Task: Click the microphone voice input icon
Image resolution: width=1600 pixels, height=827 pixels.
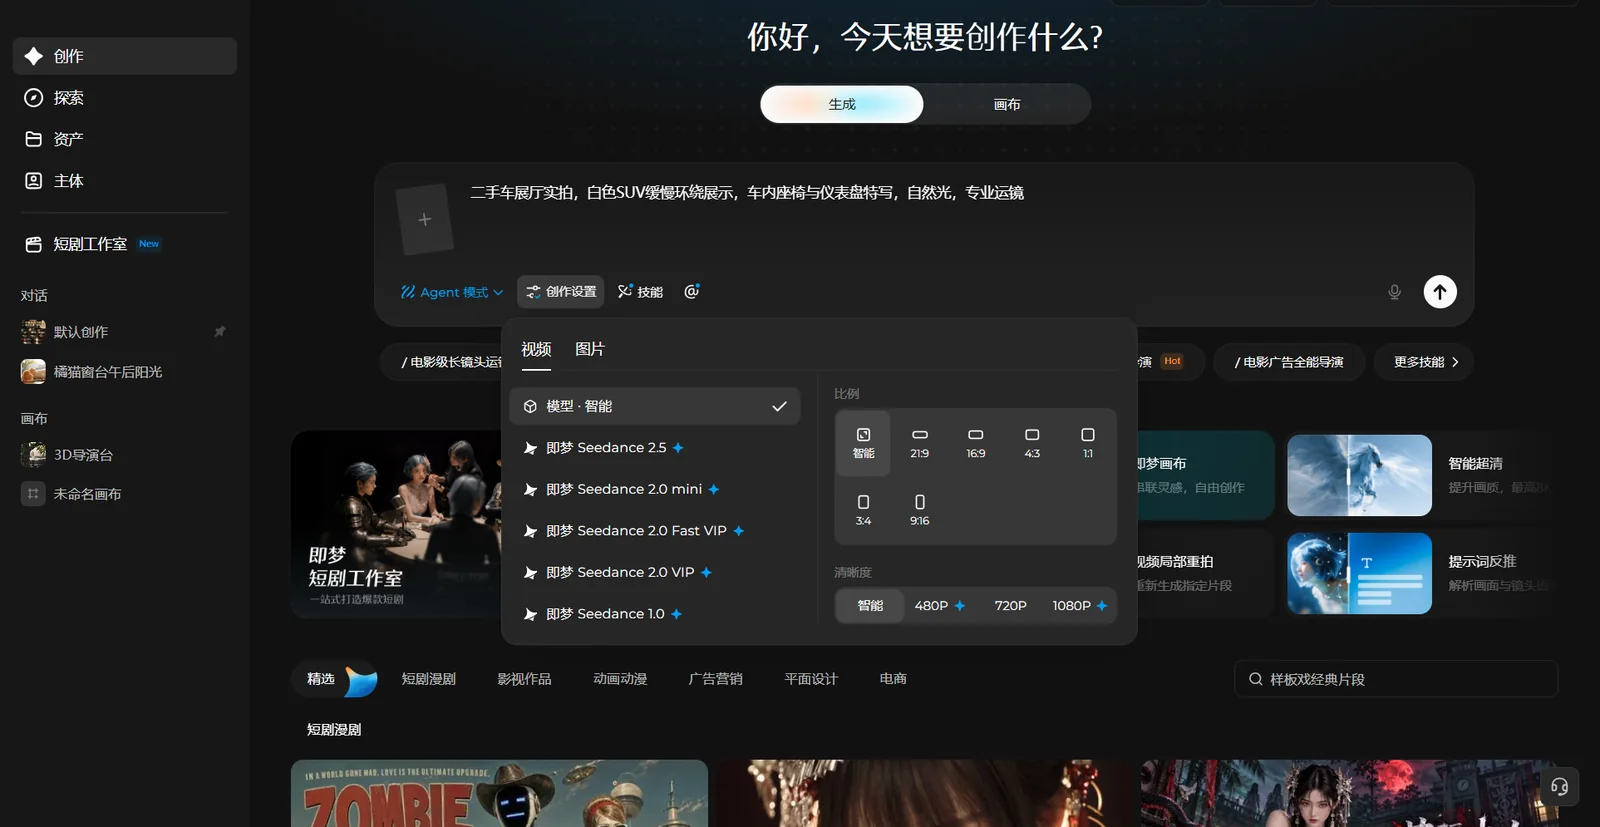Action: [1394, 292]
